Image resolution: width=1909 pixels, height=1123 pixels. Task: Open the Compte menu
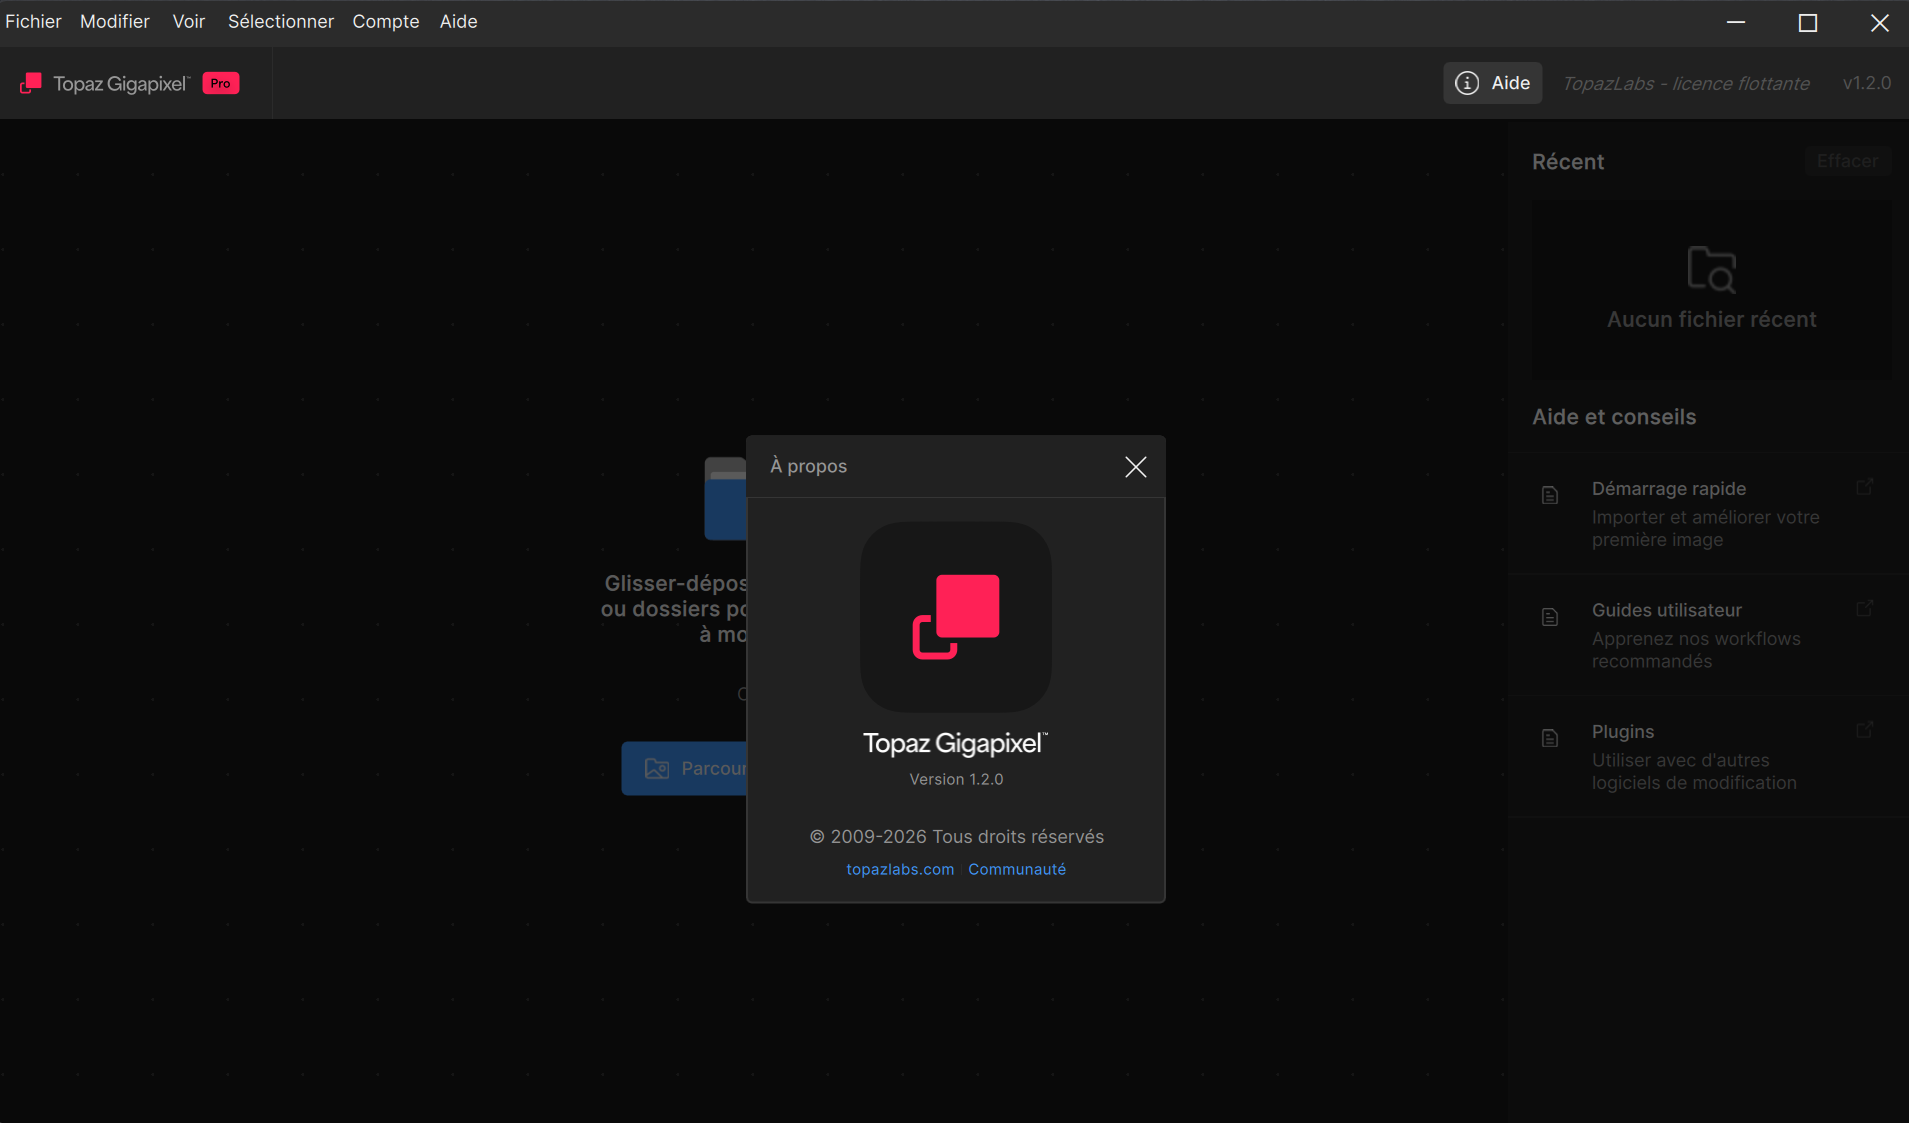386,21
